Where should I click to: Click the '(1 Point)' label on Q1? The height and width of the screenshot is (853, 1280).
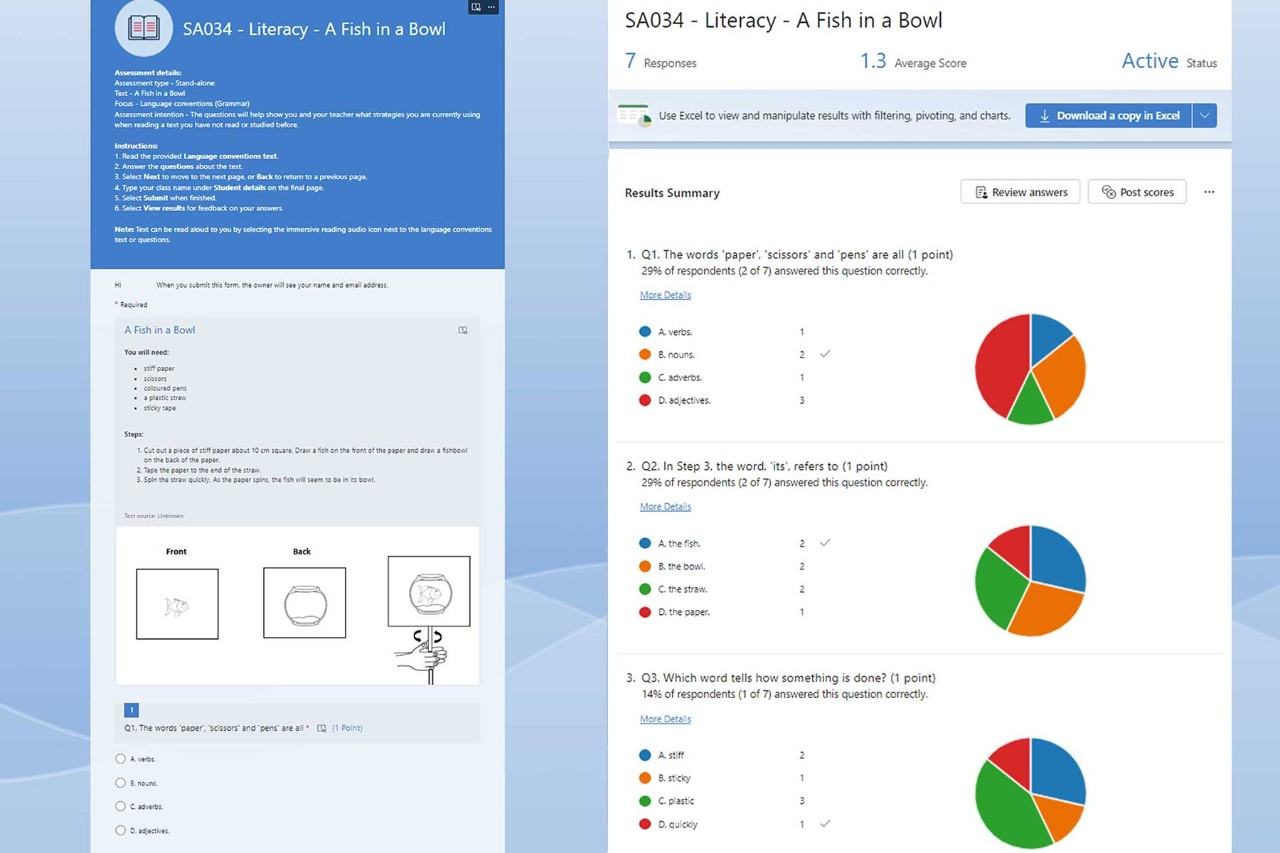pyautogui.click(x=347, y=728)
